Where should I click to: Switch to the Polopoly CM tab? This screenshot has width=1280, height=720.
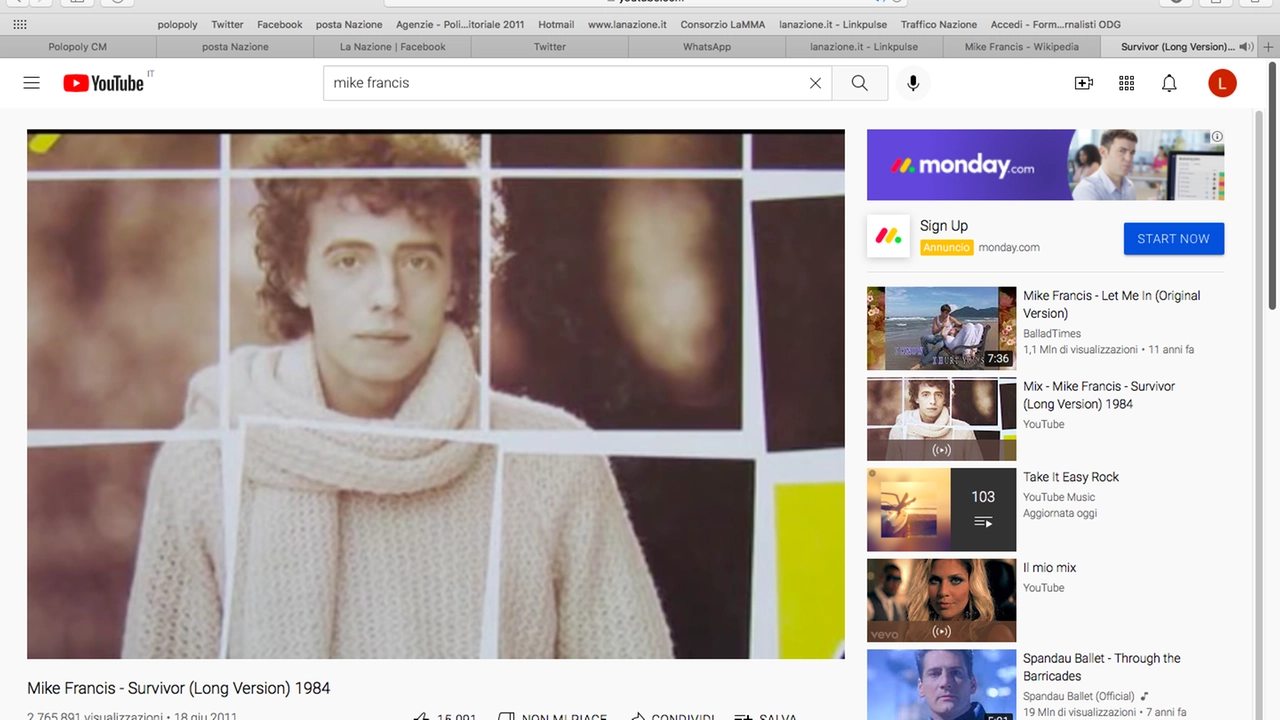click(78, 47)
